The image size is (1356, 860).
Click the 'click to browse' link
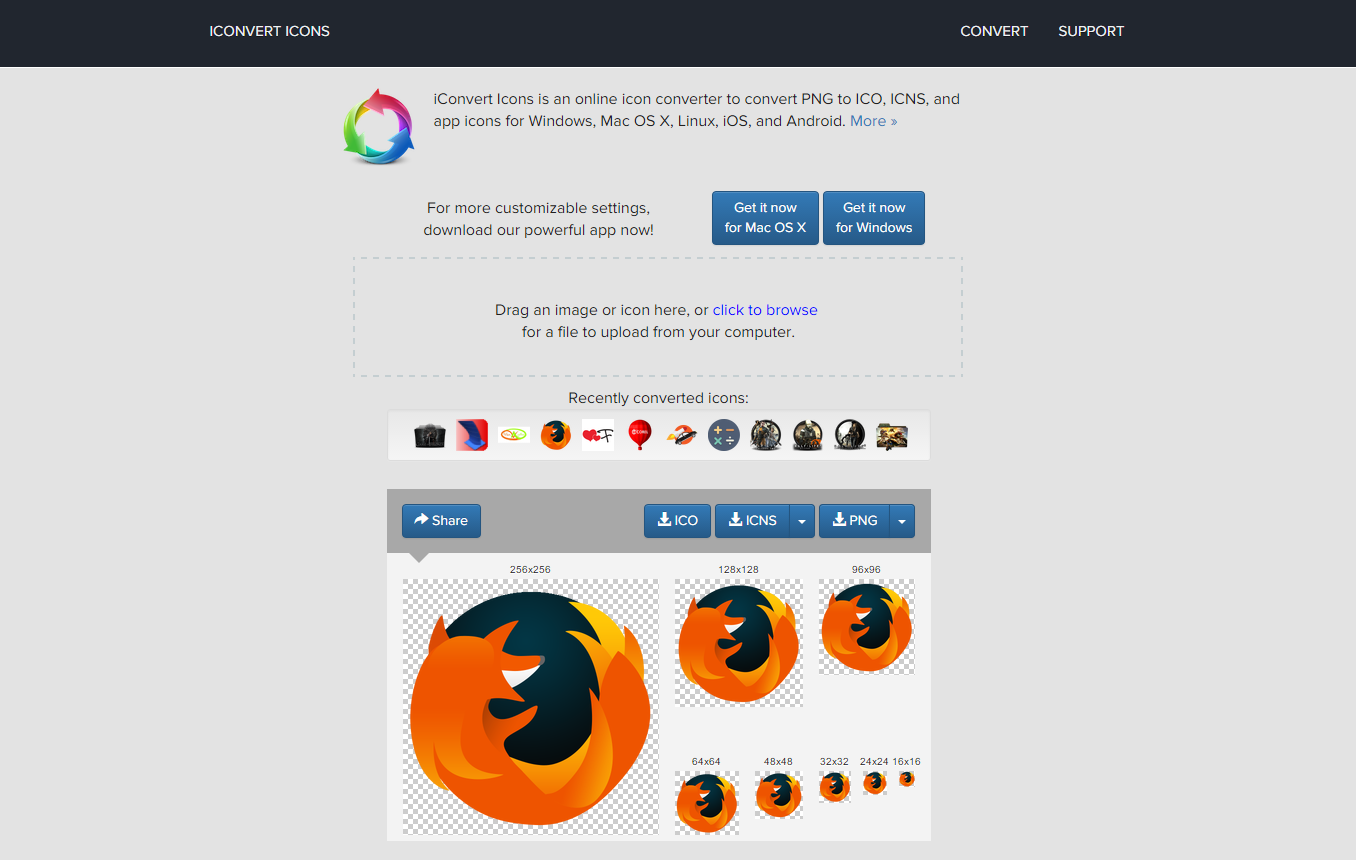(x=765, y=310)
